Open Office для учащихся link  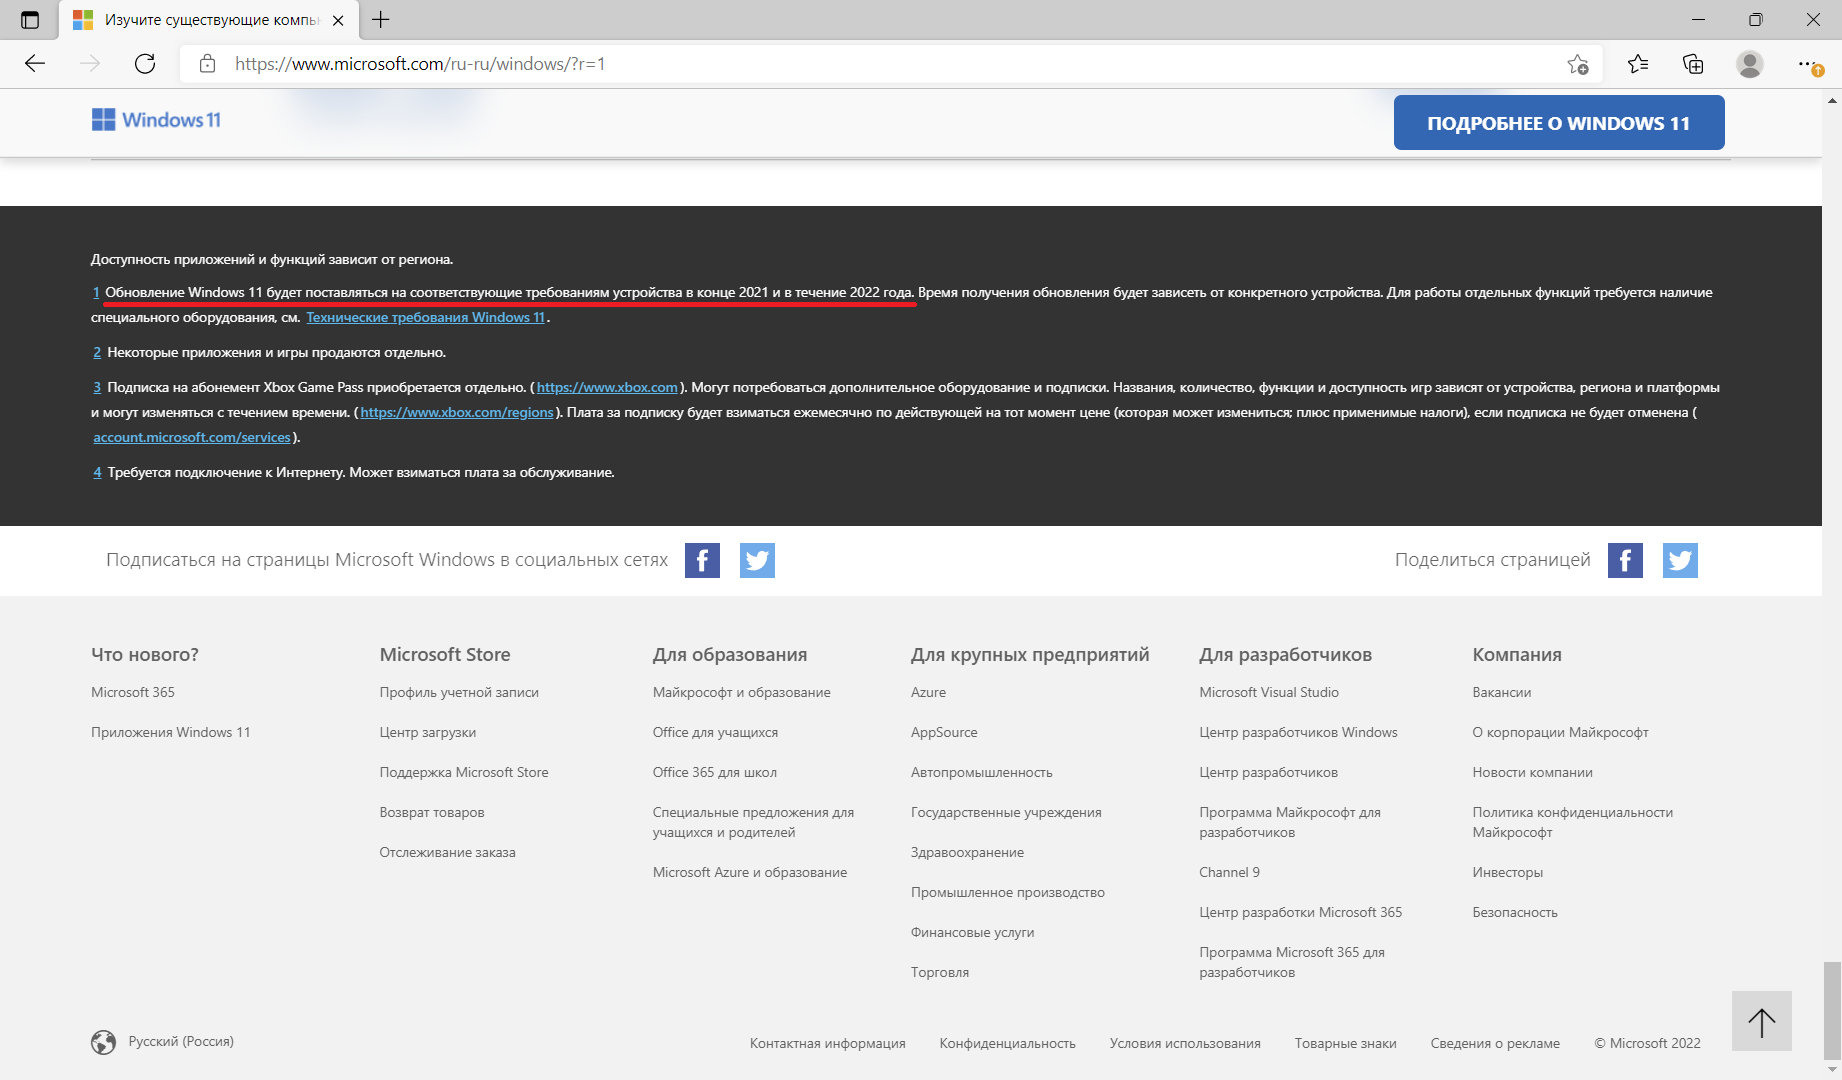click(x=715, y=732)
